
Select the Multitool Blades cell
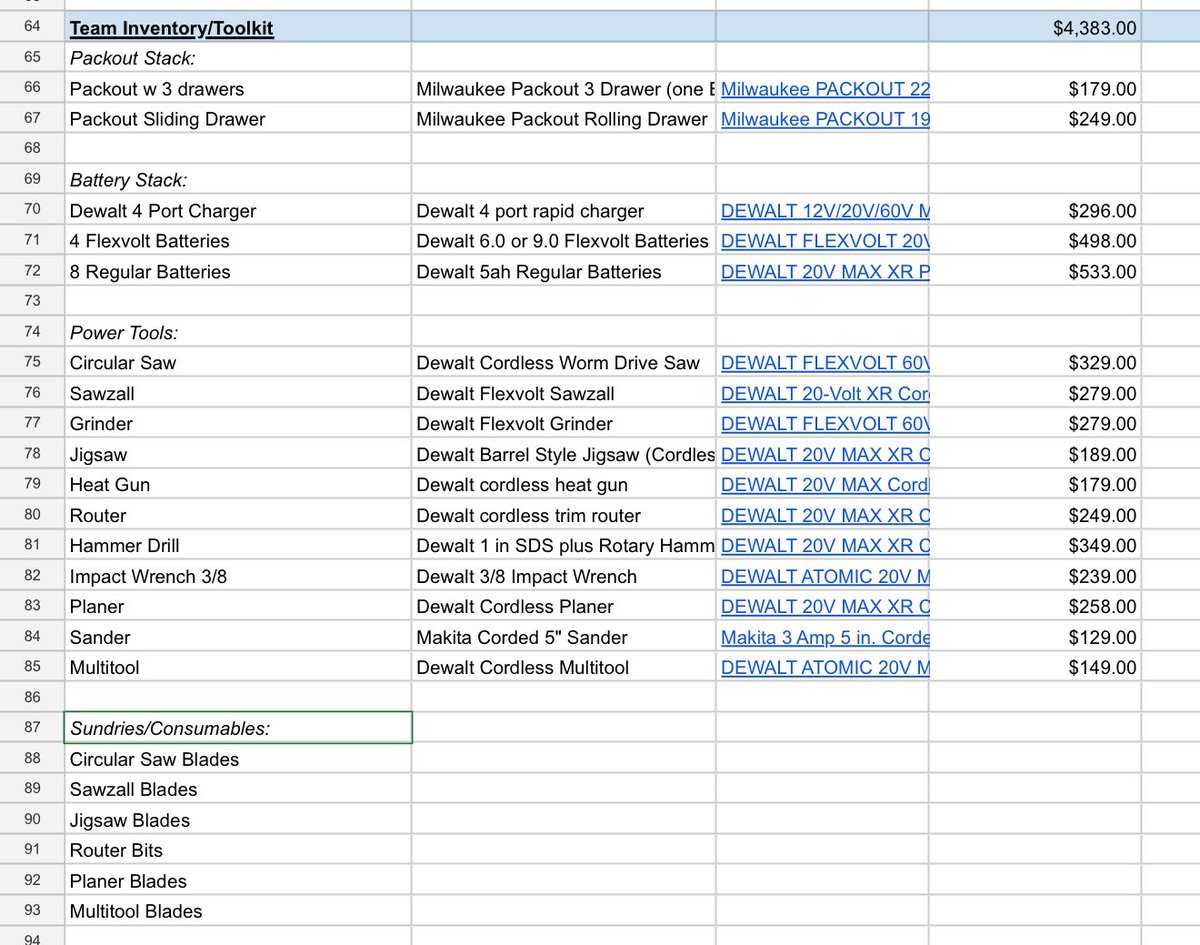(238, 911)
